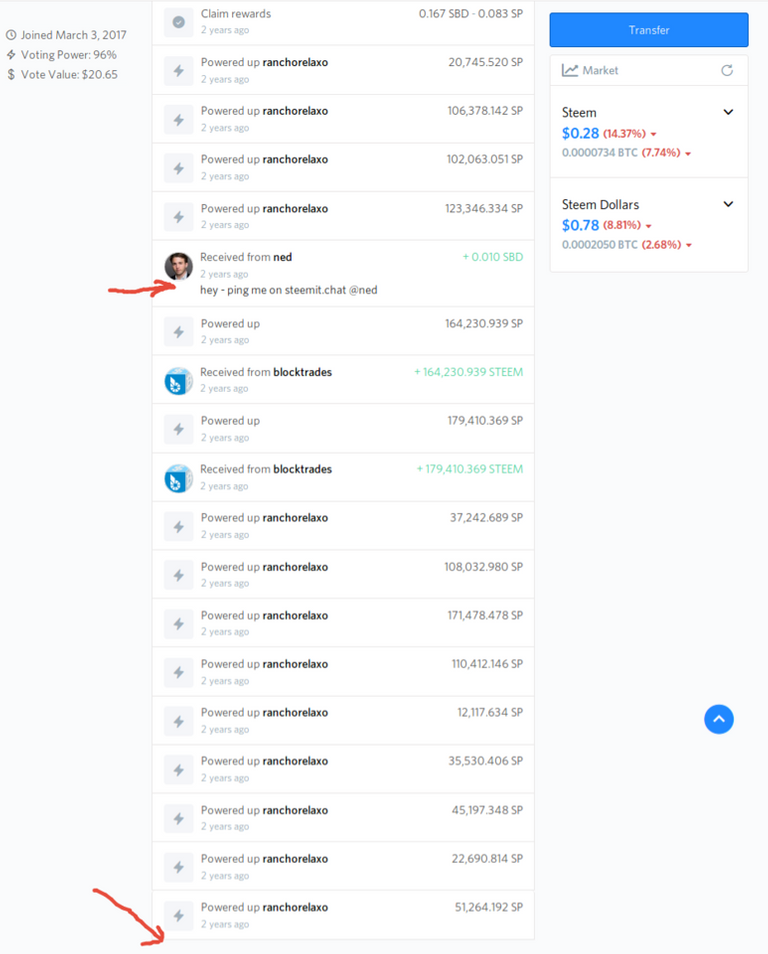Click the blue Transfer button
Image resolution: width=768 pixels, height=954 pixels.
click(x=649, y=30)
